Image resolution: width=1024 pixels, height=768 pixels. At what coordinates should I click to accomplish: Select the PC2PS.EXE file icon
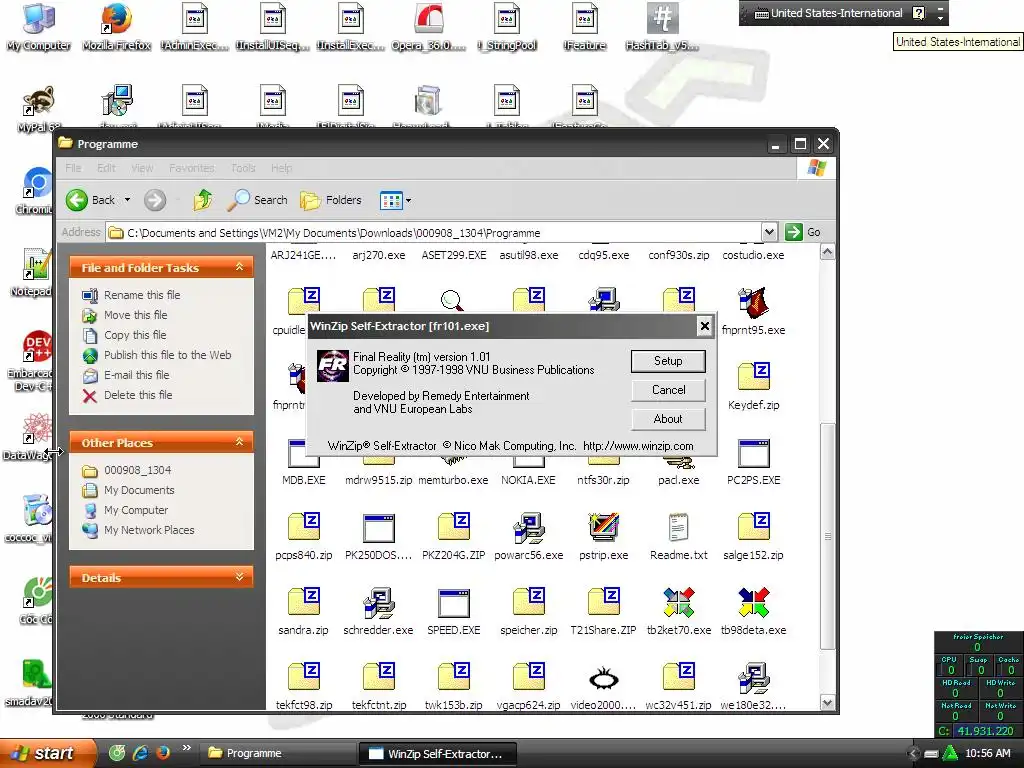pyautogui.click(x=754, y=453)
